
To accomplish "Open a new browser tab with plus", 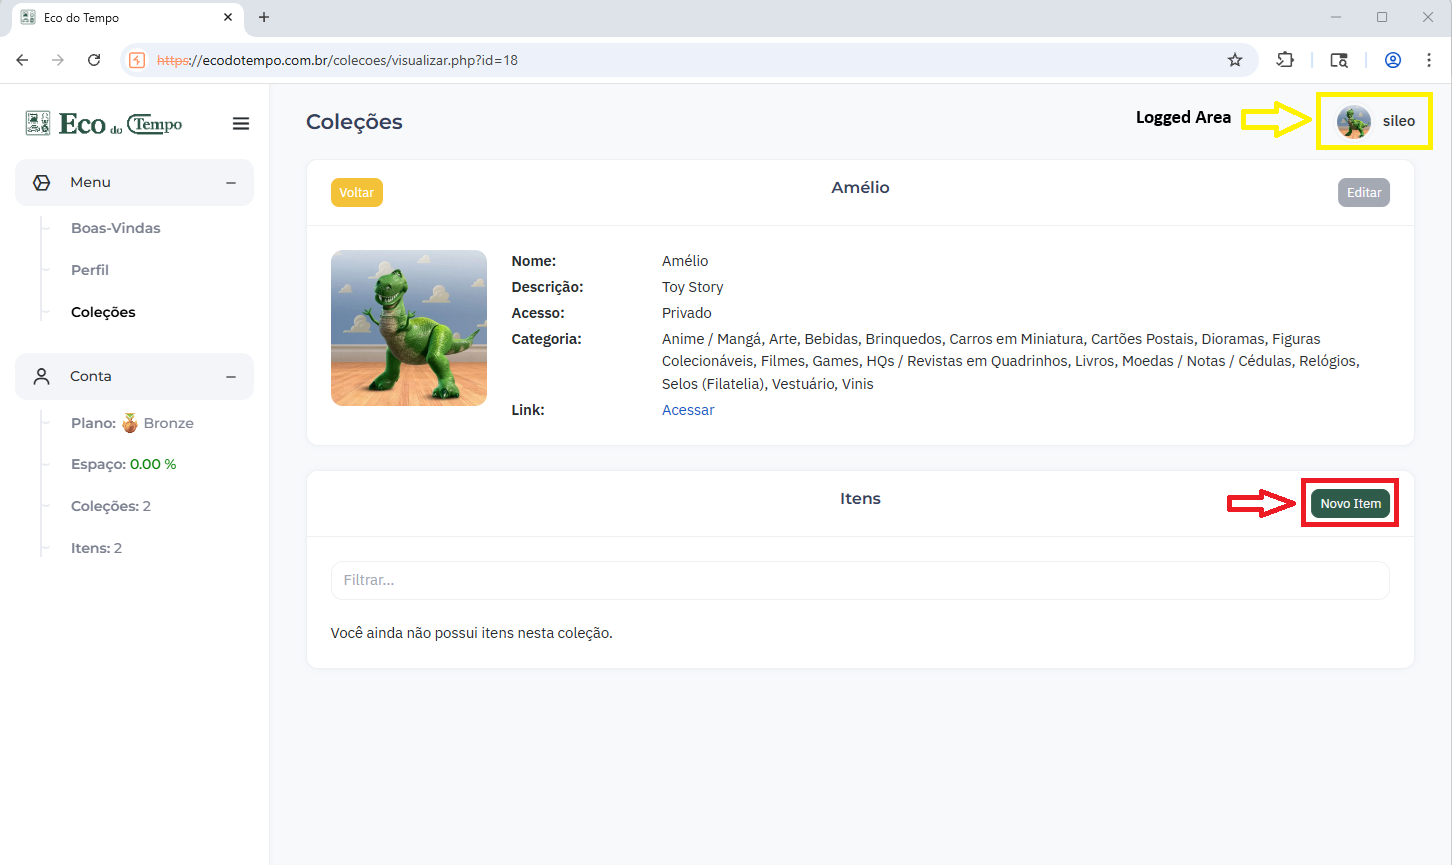I will click(264, 17).
